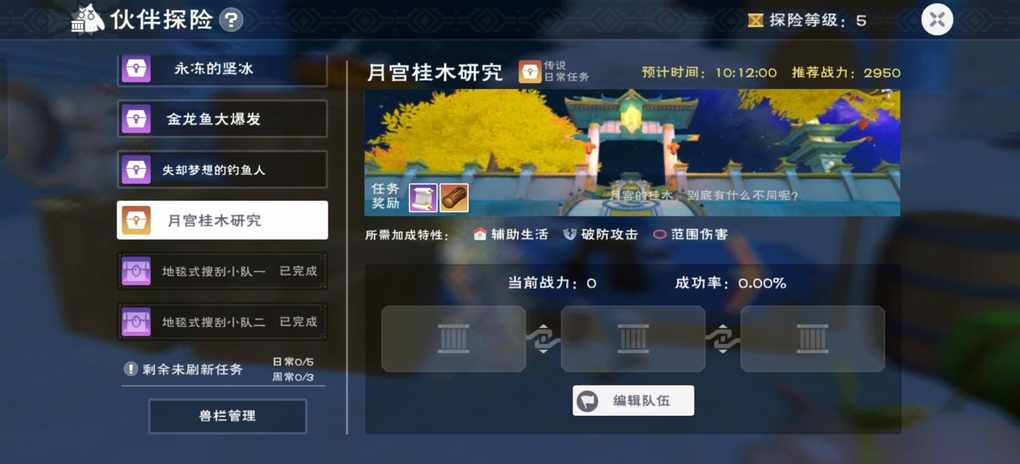
Task: Select the 金龙鱼大爆发 mission
Action: [x=222, y=119]
